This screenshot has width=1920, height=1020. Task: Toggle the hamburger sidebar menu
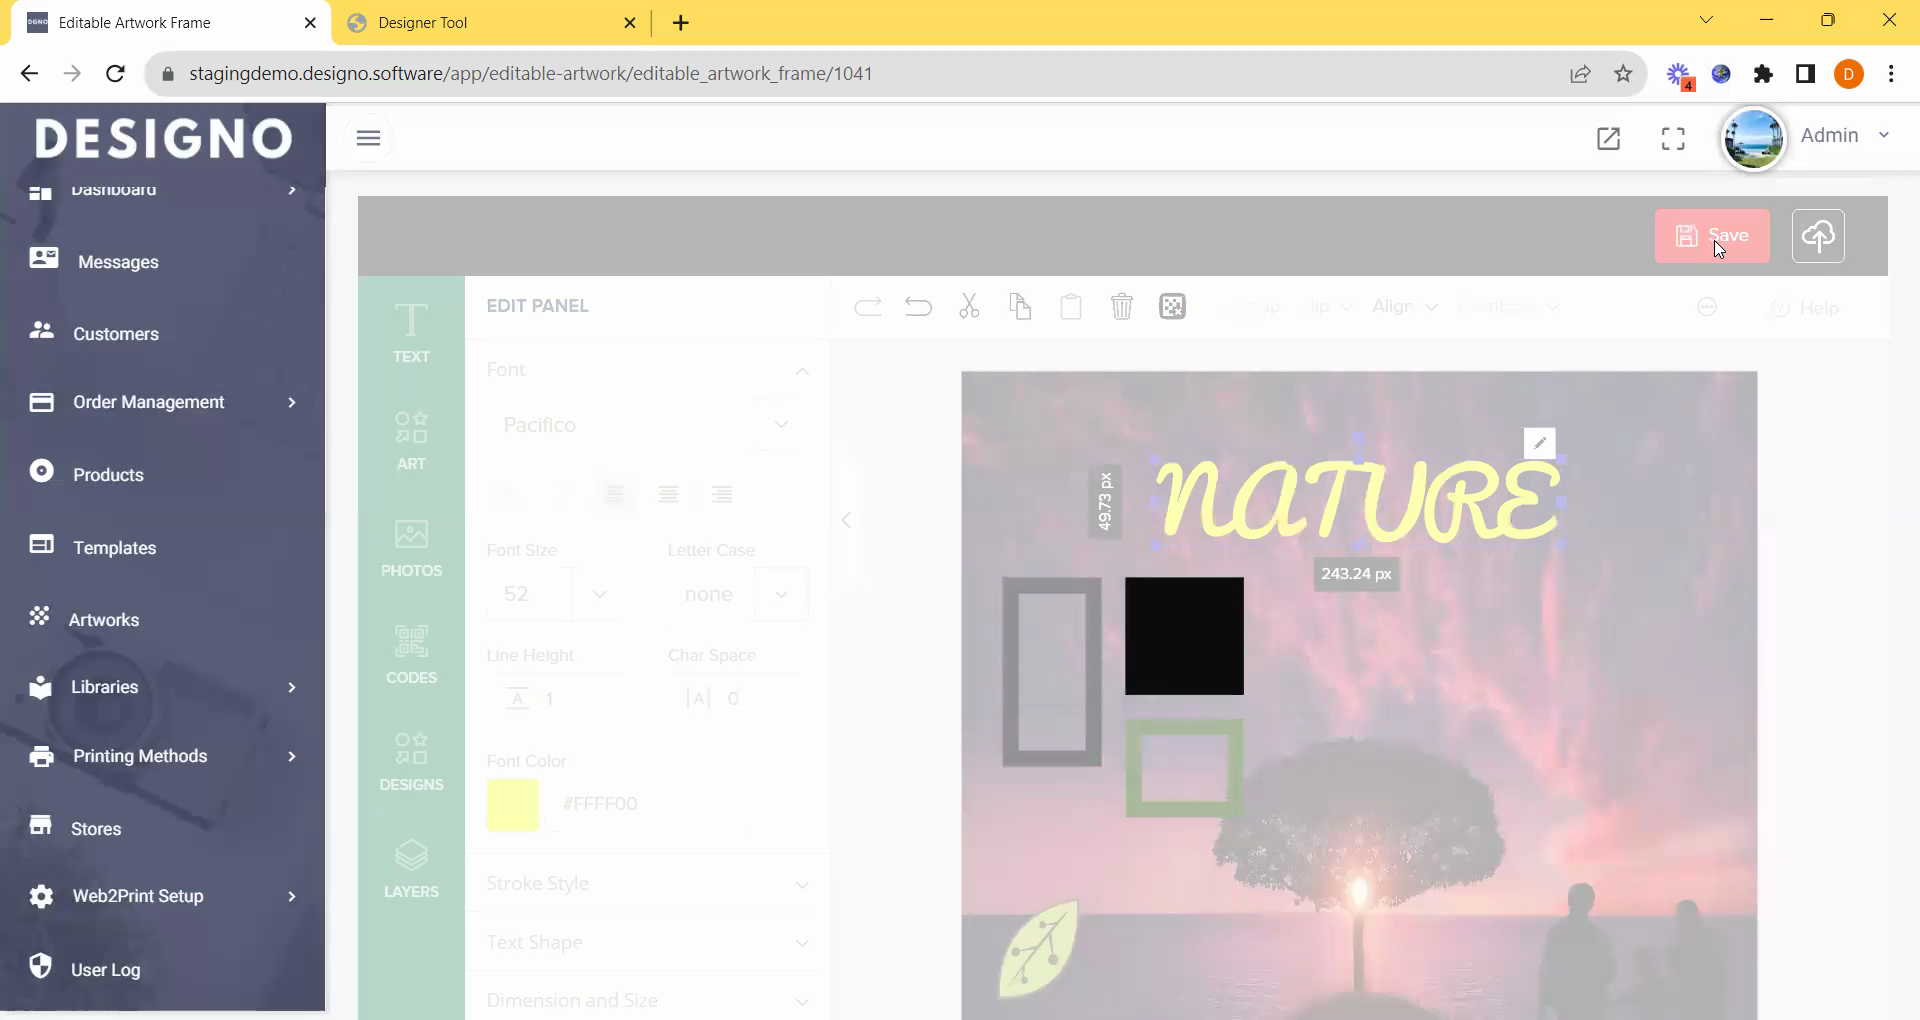pos(368,138)
